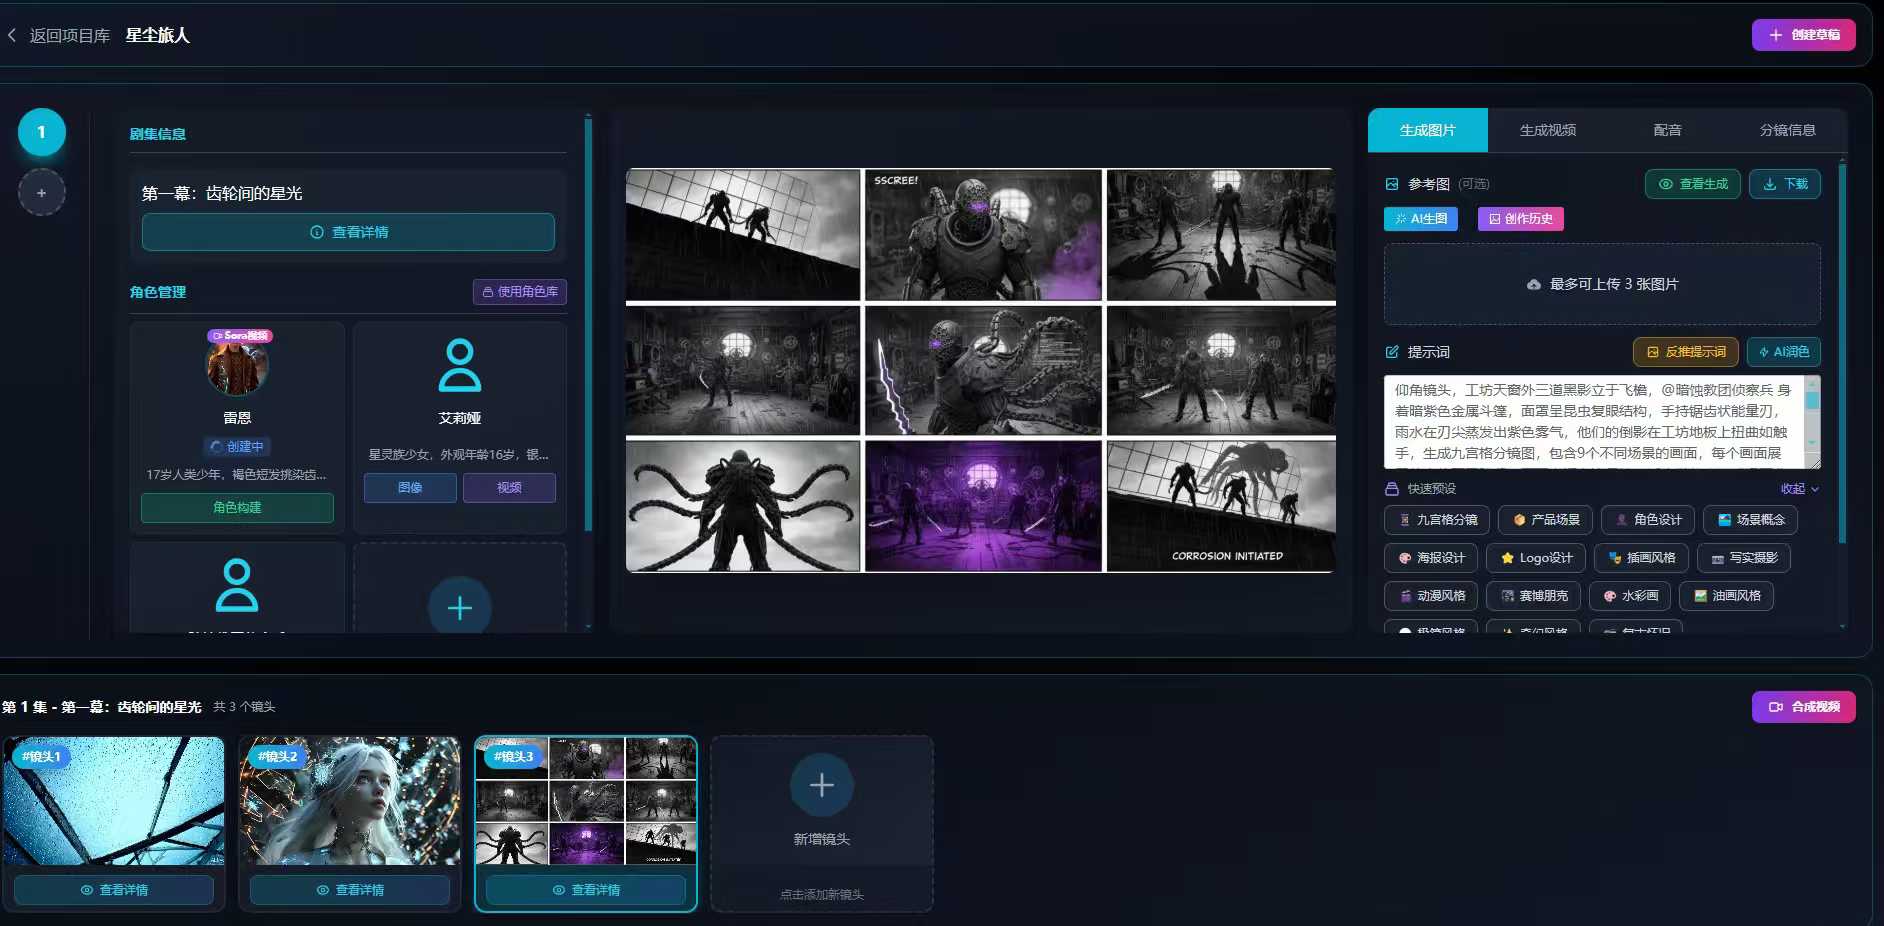Screen dimensions: 1884x926
Task: Click the character panel scrollbar
Action: pyautogui.click(x=588, y=325)
